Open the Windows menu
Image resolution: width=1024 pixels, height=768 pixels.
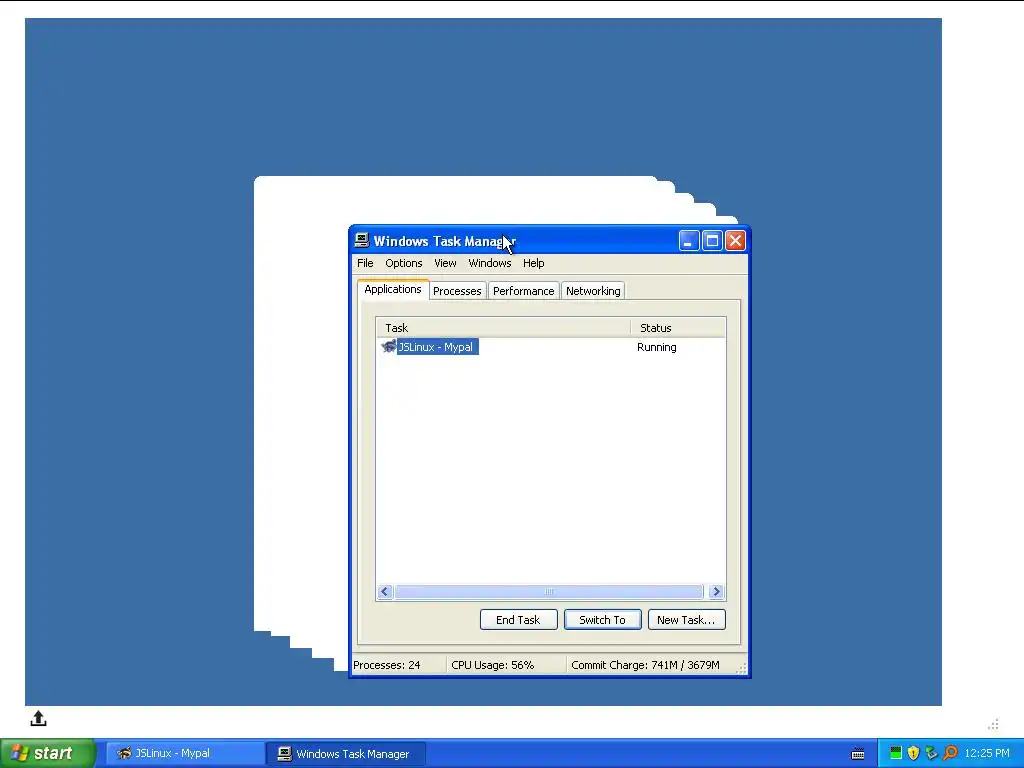click(490, 263)
